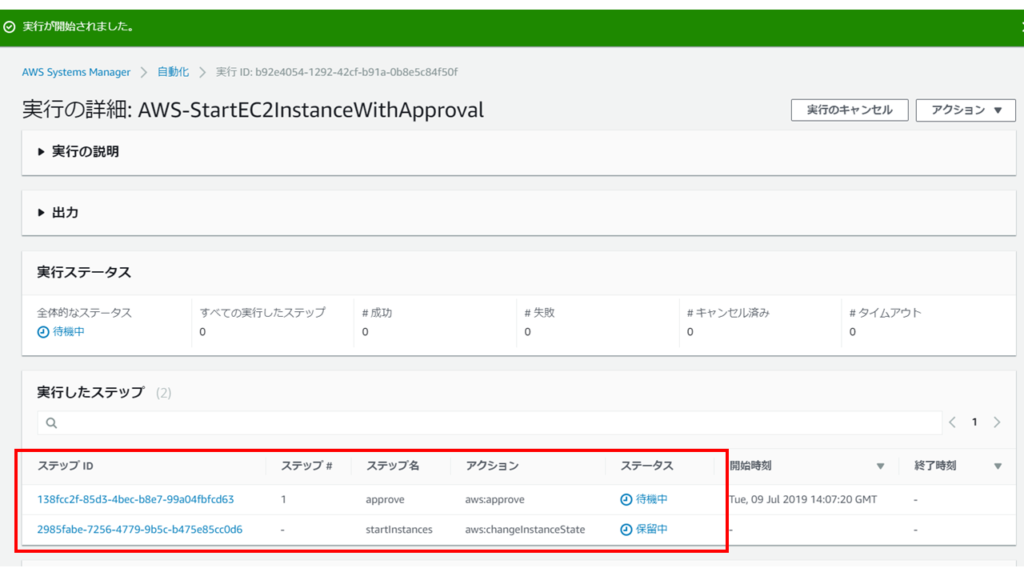Expand the 実行の説明 section
Viewport: 1024px width, 576px height.
[42, 152]
